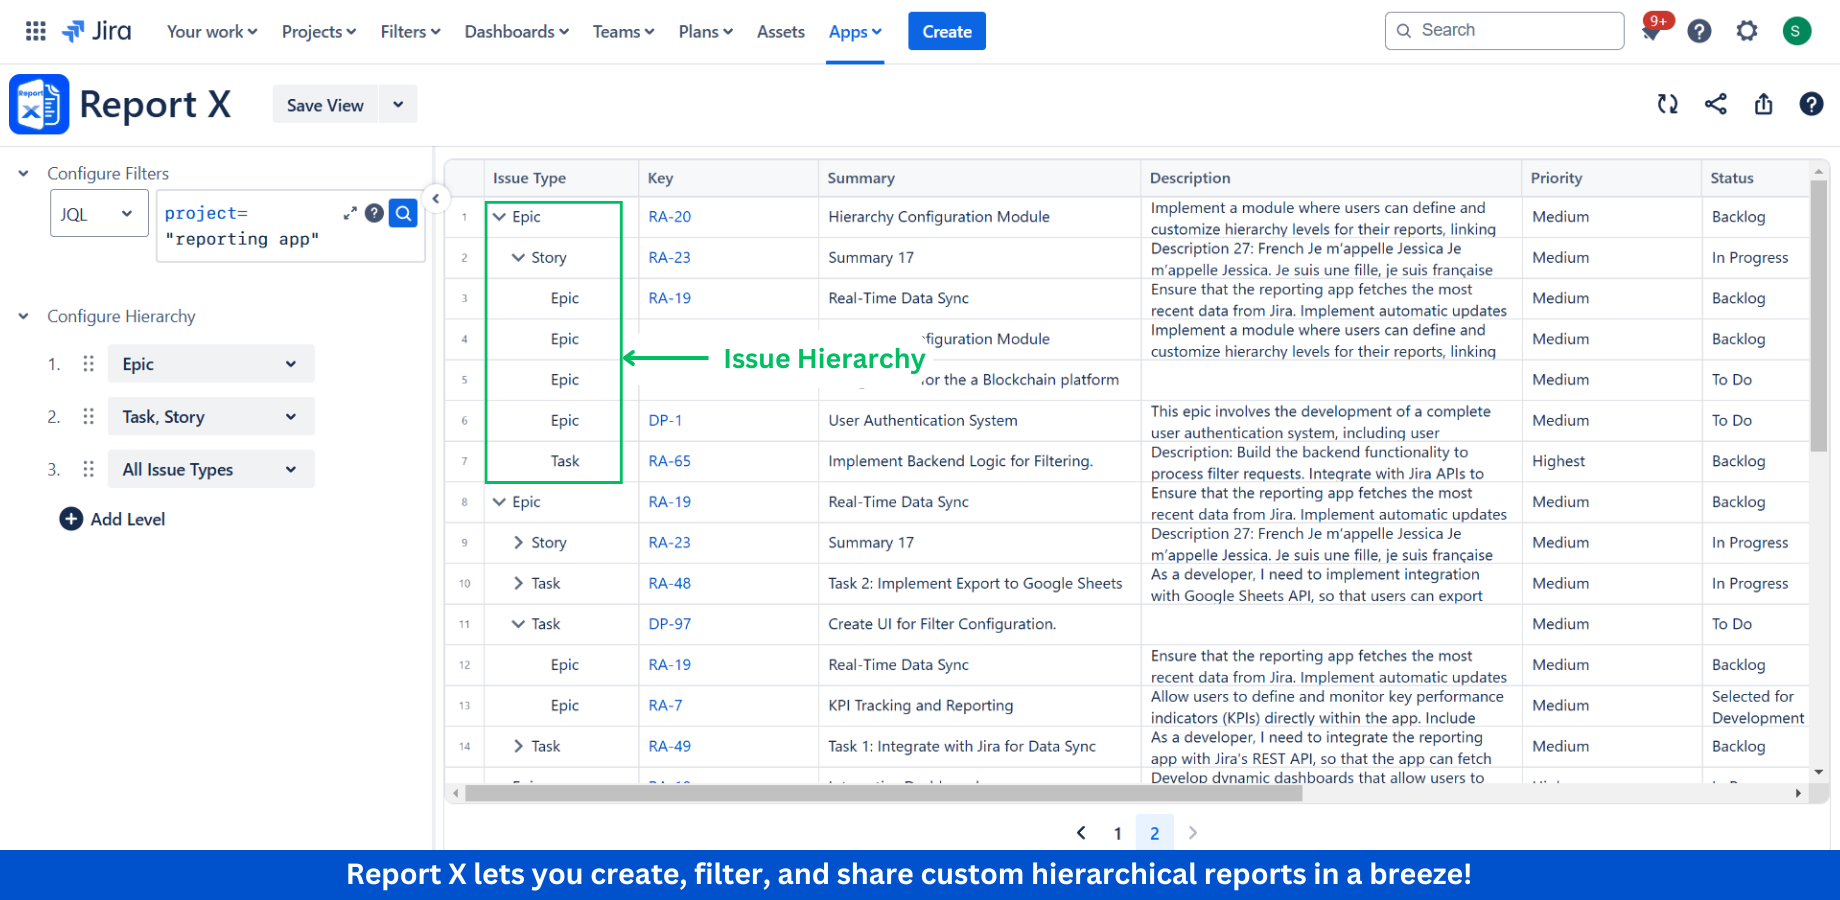Open the Projects menu
Screen dimensions: 1840x900
319,32
